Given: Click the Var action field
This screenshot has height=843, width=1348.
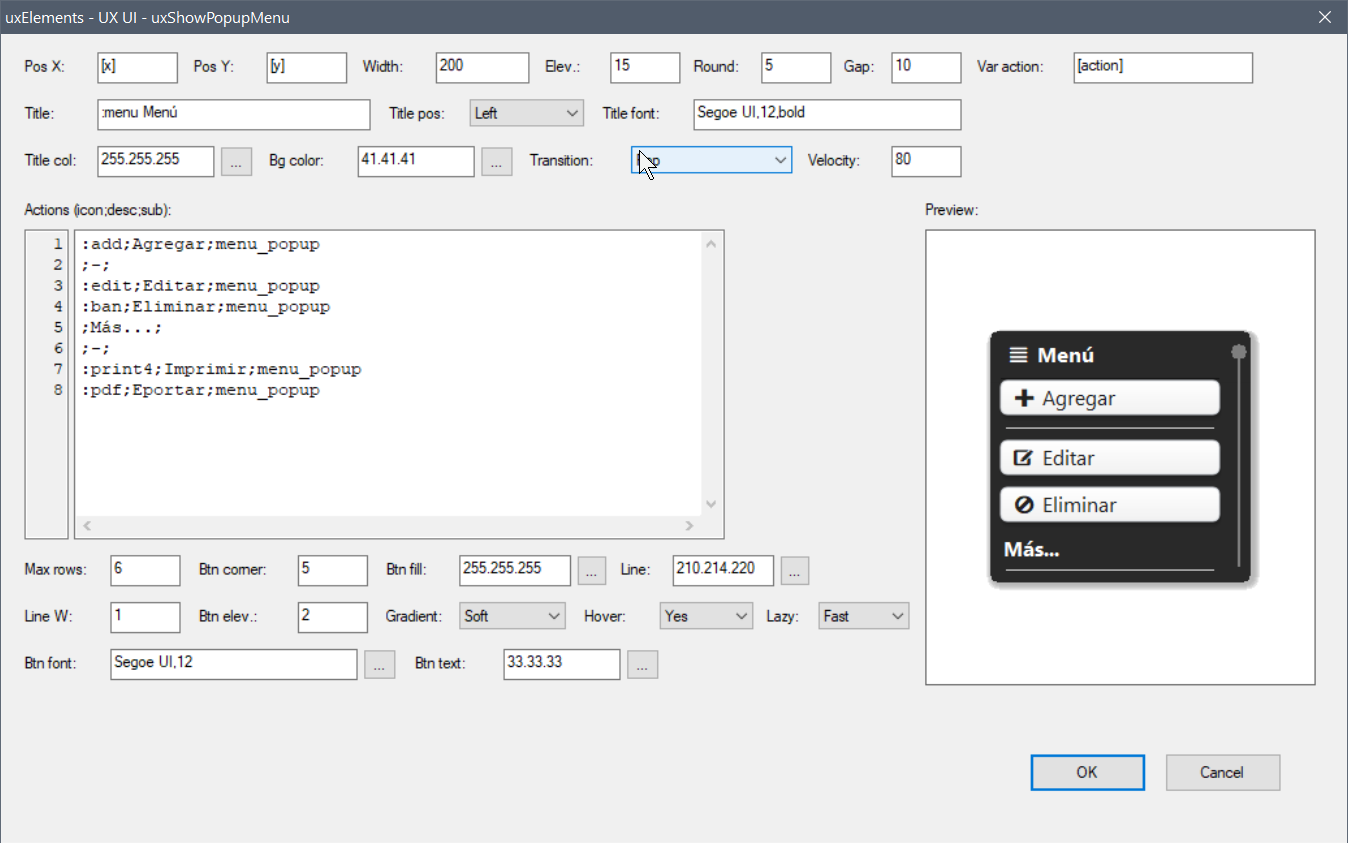Looking at the screenshot, I should 1163,67.
